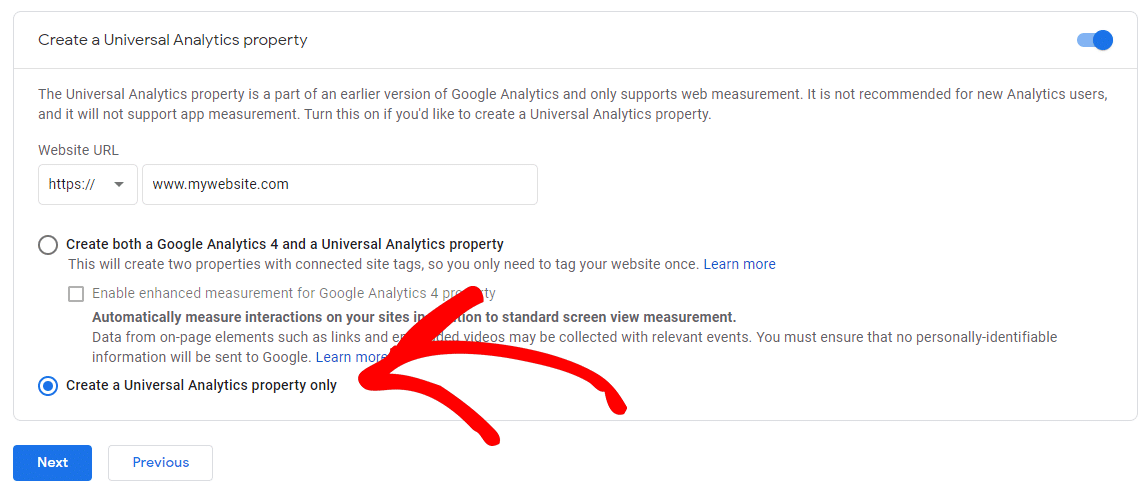Click the 'This will create two properties' description
This screenshot has width=1143, height=496.
point(384,264)
